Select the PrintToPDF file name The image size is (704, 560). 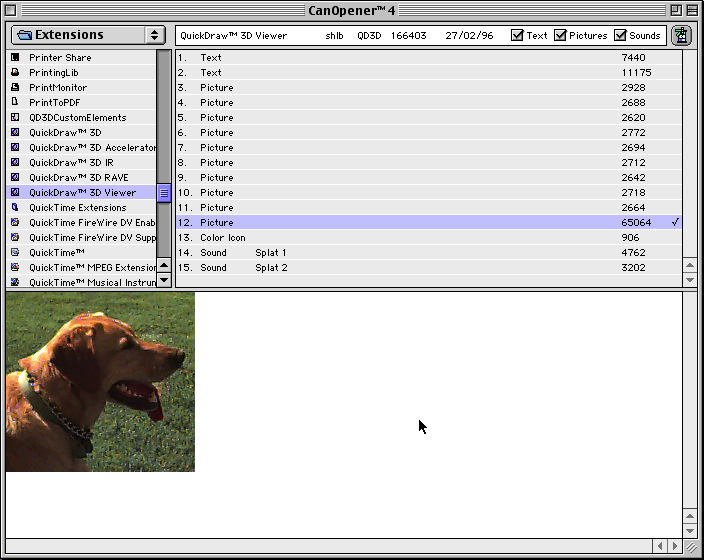[54, 102]
